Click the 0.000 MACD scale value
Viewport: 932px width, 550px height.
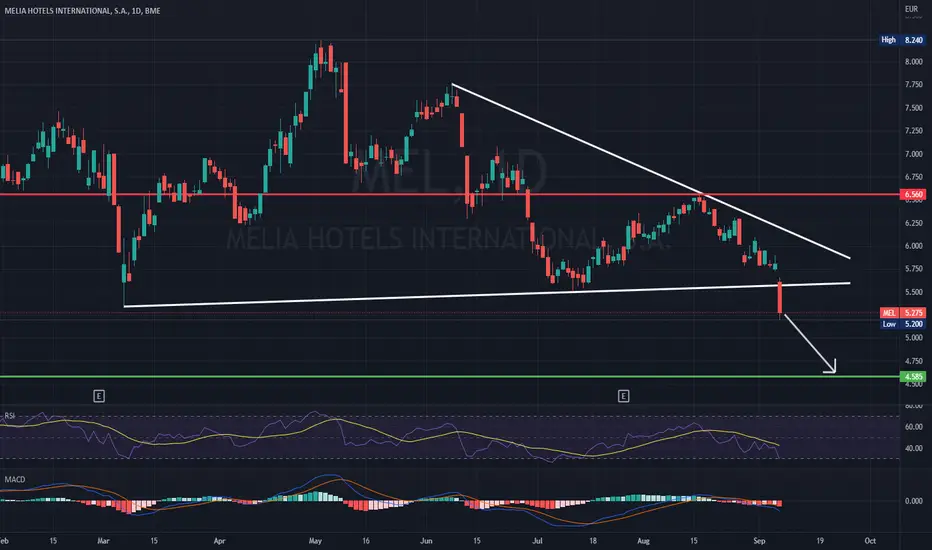point(914,501)
